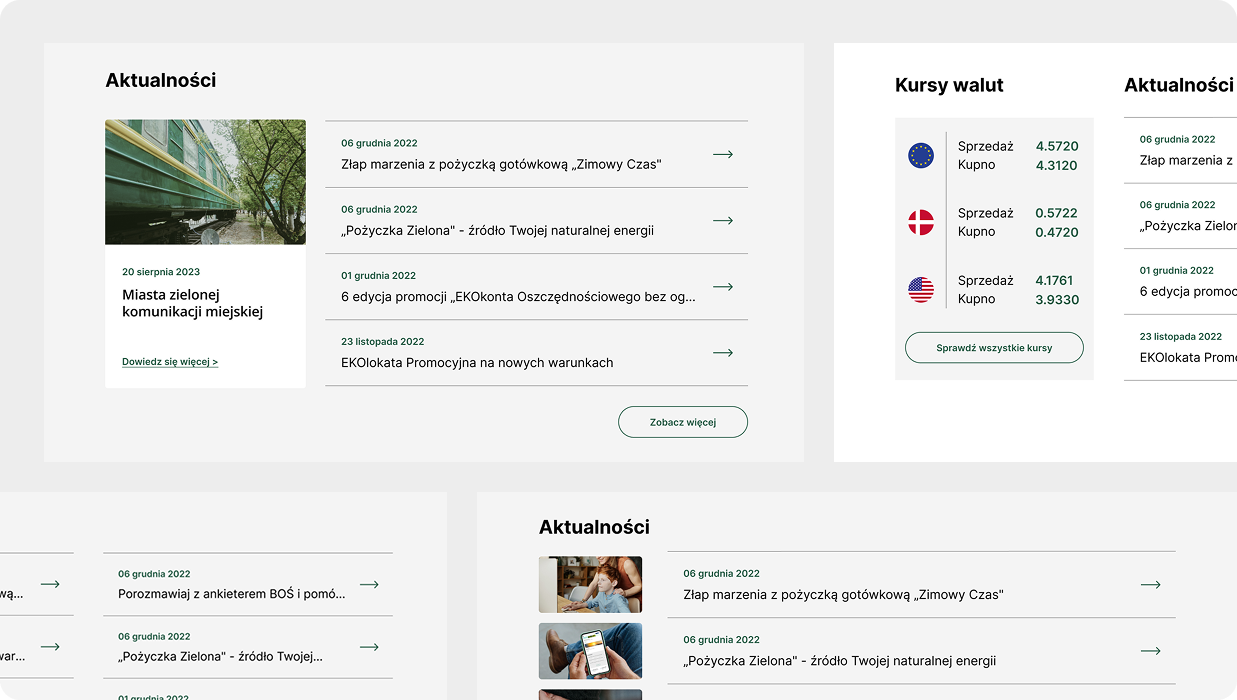Click "01 grudnia 2022" above "6 edycja promocji" headline
The image size is (1237, 700).
point(379,275)
